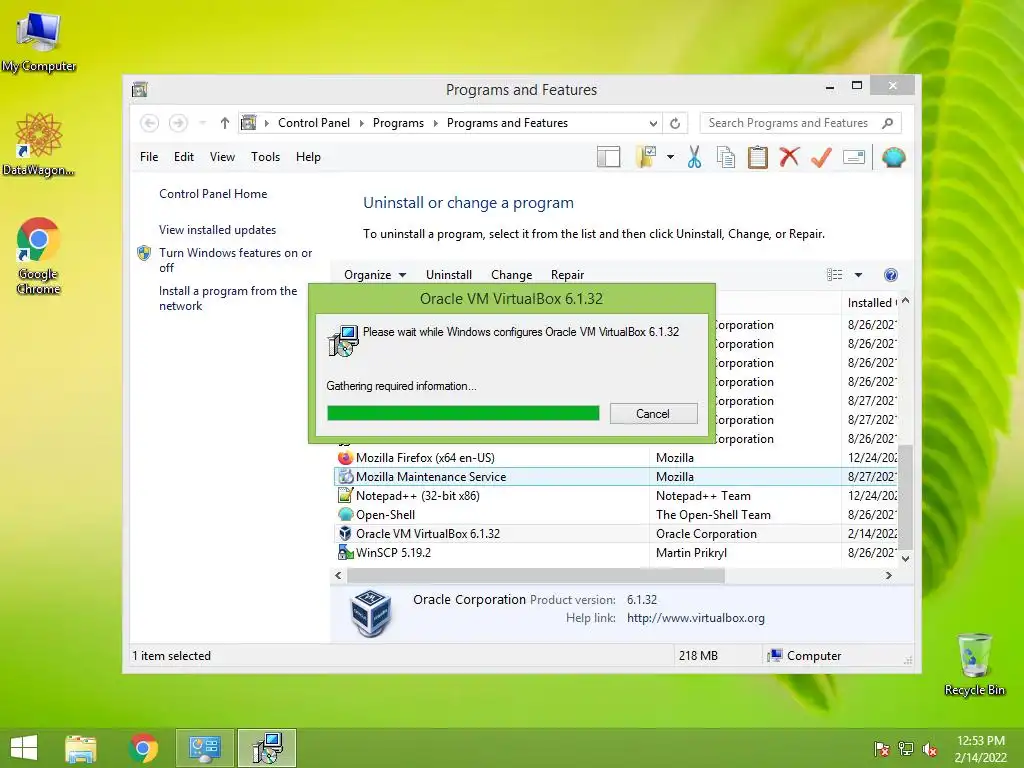Open the Edit menu
The height and width of the screenshot is (768, 1024).
[x=184, y=157]
